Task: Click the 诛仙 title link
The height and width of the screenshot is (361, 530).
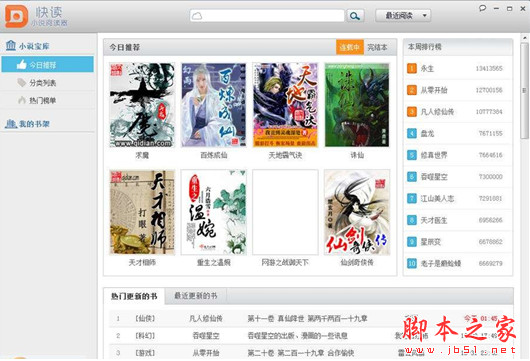Action: coord(357,155)
